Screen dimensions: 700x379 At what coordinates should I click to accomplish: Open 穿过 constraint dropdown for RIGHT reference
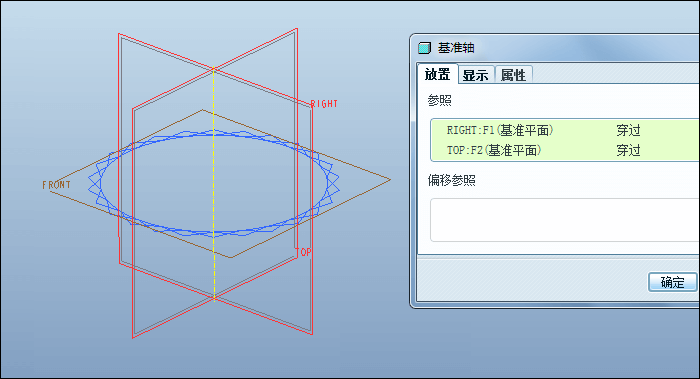(x=629, y=130)
